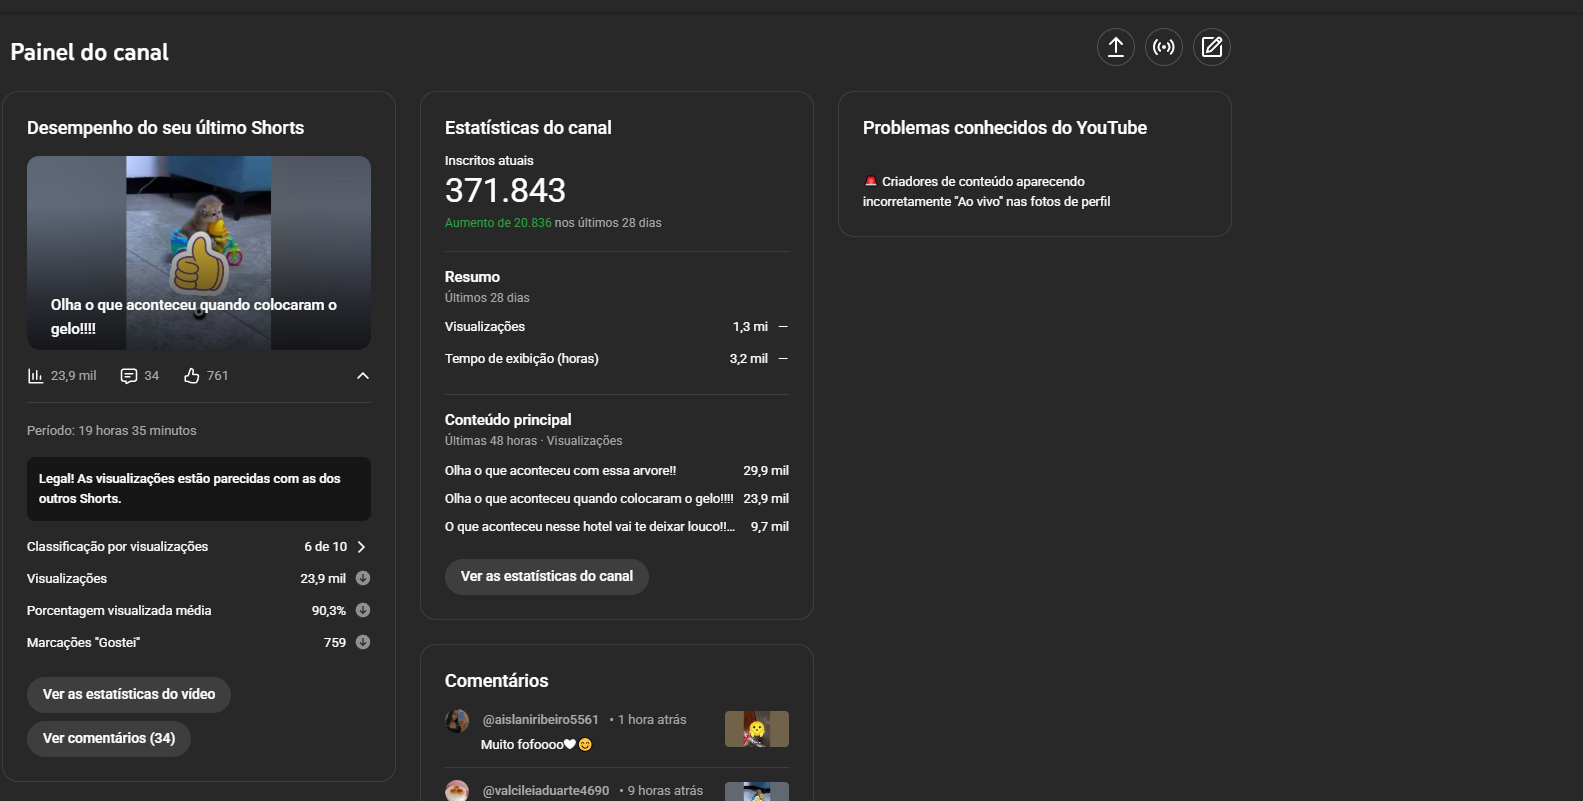Click the go live broadcast icon
This screenshot has height=801, width=1583.
(x=1164, y=47)
